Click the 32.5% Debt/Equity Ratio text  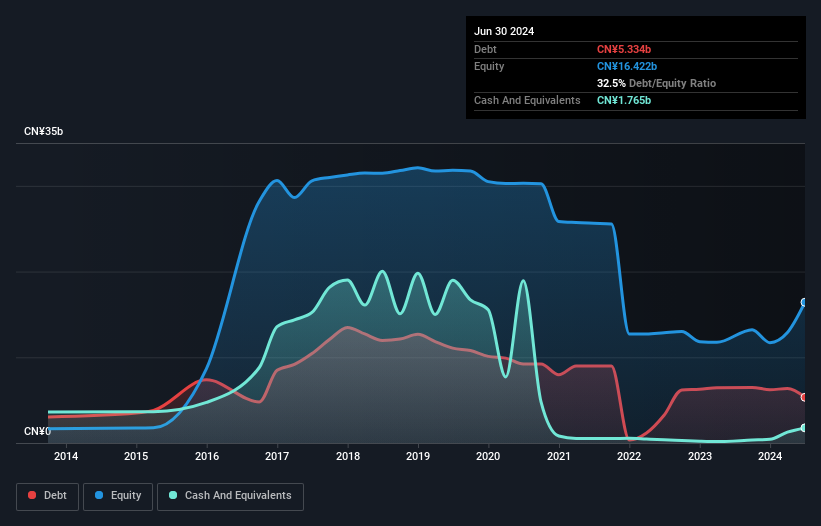[656, 83]
